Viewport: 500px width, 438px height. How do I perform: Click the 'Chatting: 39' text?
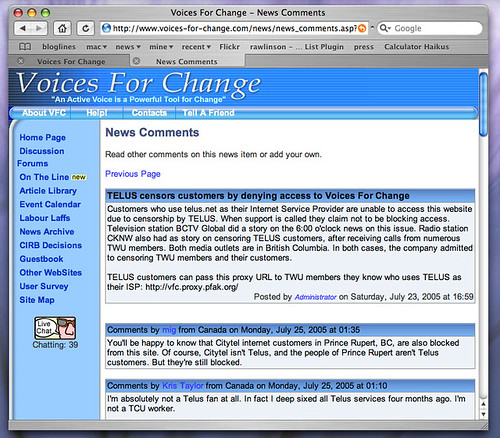tap(55, 345)
